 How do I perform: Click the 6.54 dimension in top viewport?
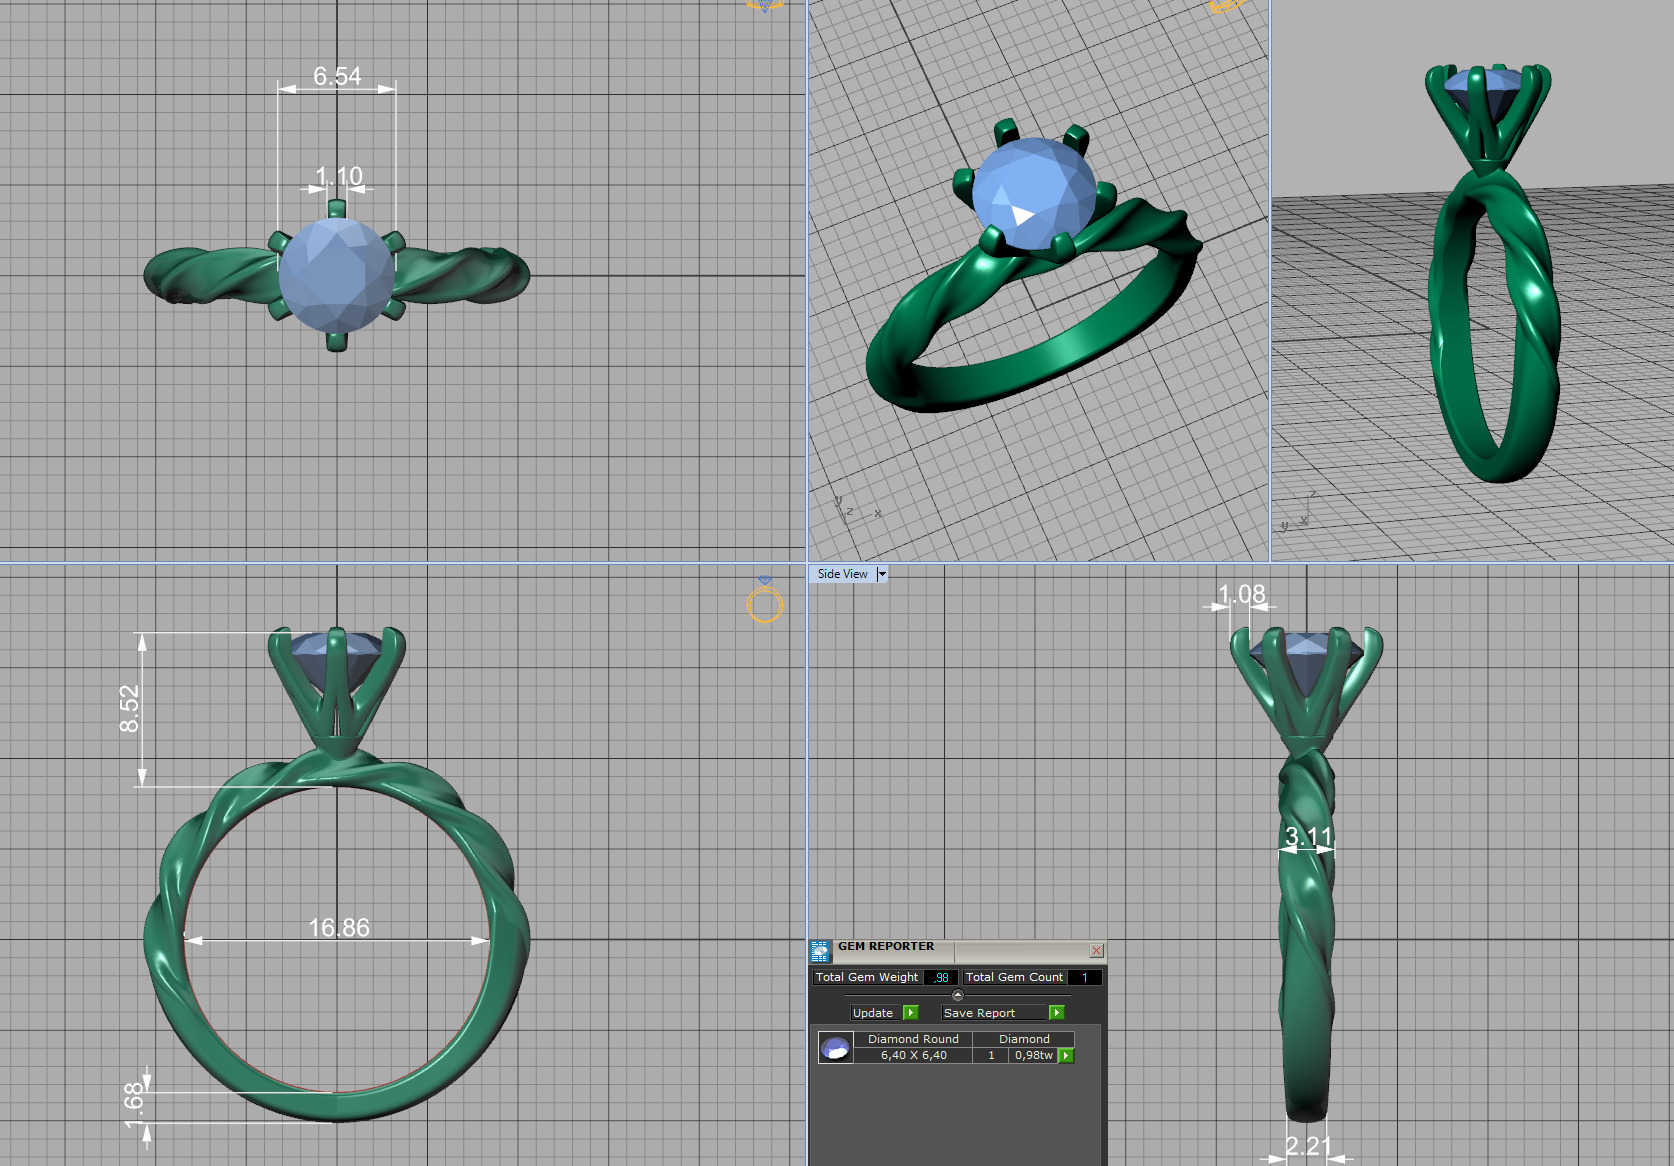(337, 76)
